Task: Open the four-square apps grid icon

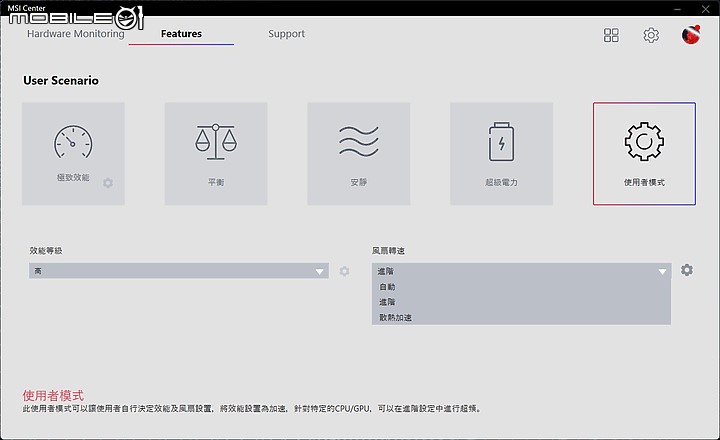Action: [611, 35]
